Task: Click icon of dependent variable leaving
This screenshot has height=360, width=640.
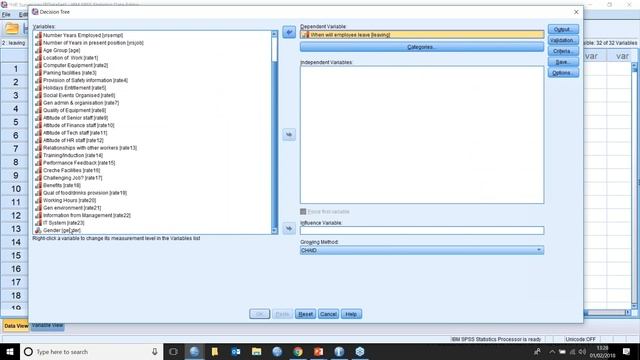Action: (x=306, y=35)
